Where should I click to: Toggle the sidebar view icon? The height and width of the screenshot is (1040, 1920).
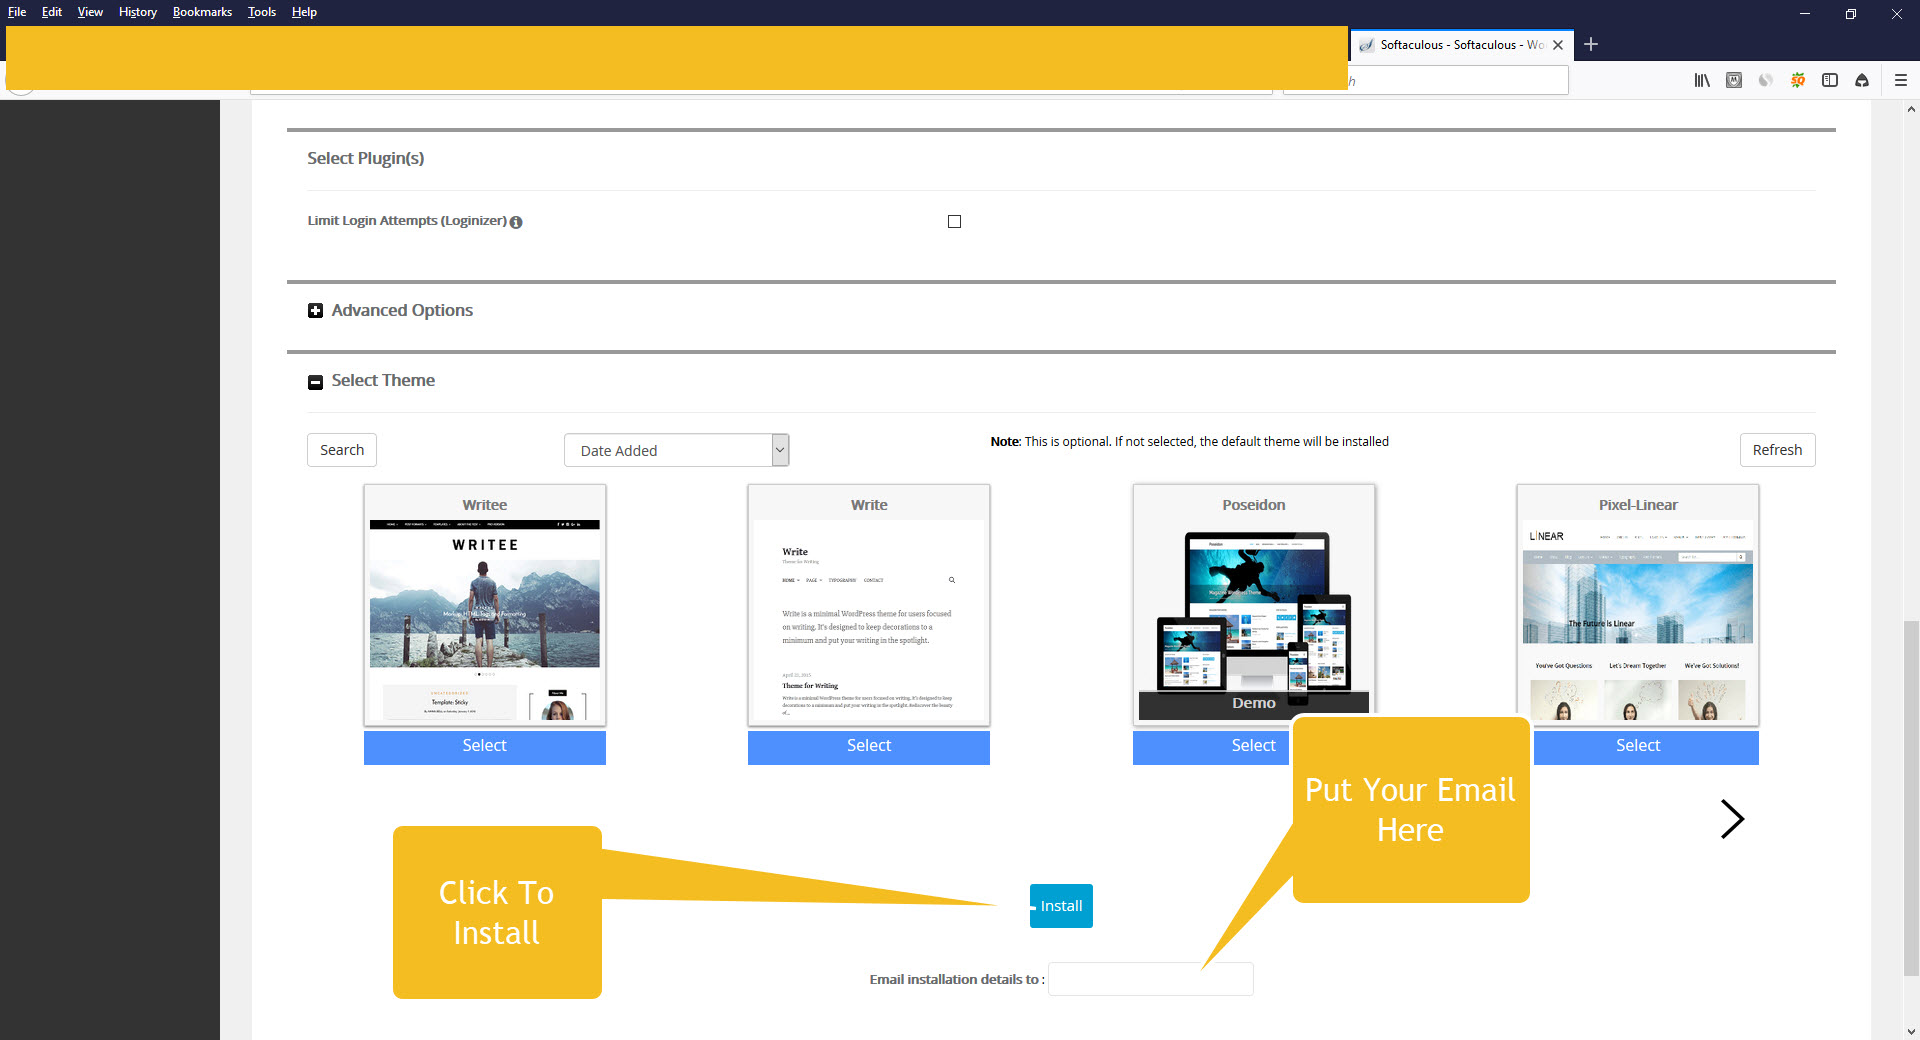point(1830,81)
